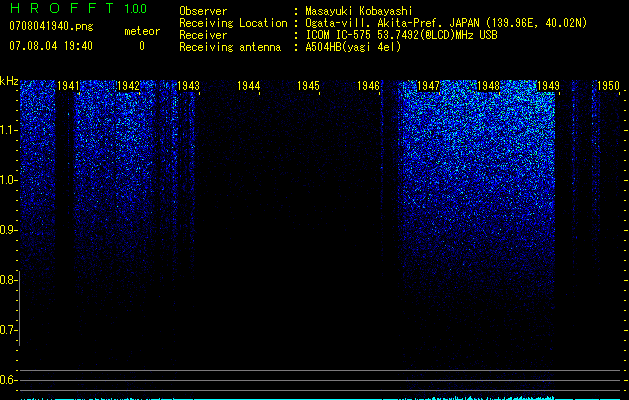The width and height of the screenshot is (629, 400).
Task: Click the meteor count value 0
Action: coord(142,46)
